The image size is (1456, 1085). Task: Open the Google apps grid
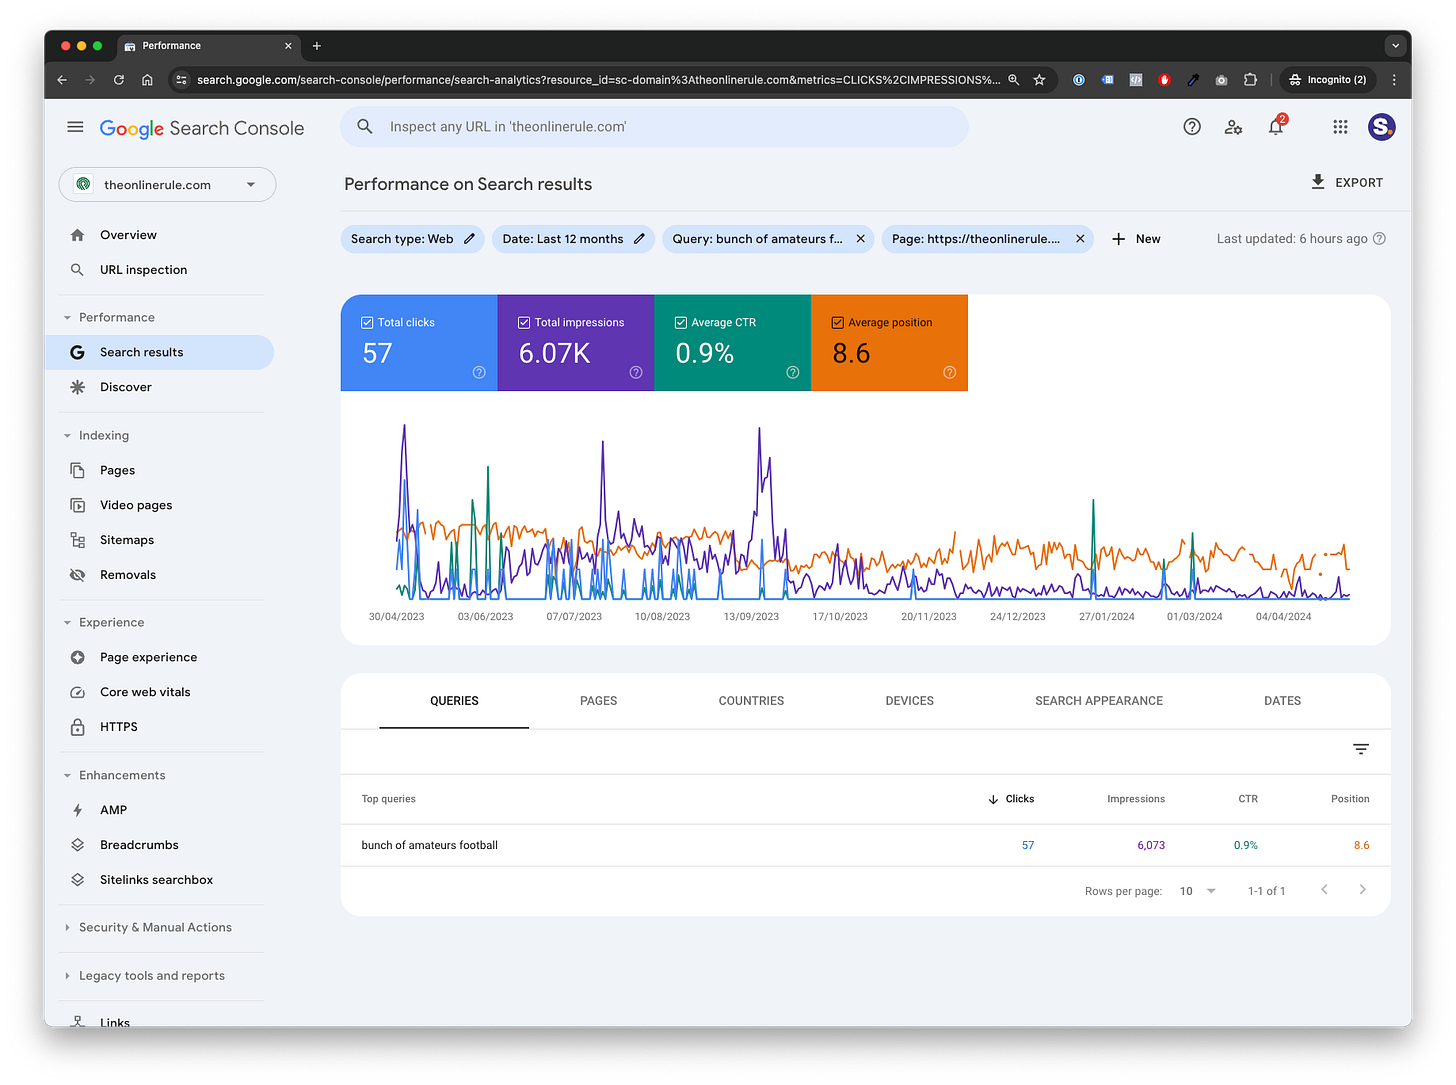coord(1340,127)
